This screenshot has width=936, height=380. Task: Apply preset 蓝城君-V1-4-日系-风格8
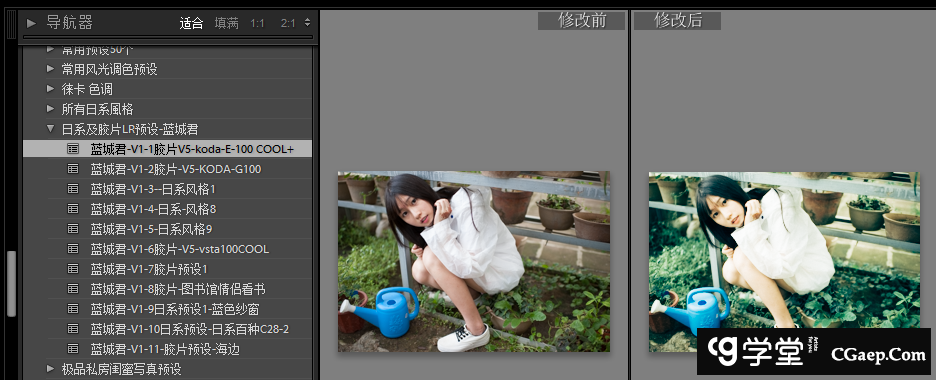click(153, 209)
